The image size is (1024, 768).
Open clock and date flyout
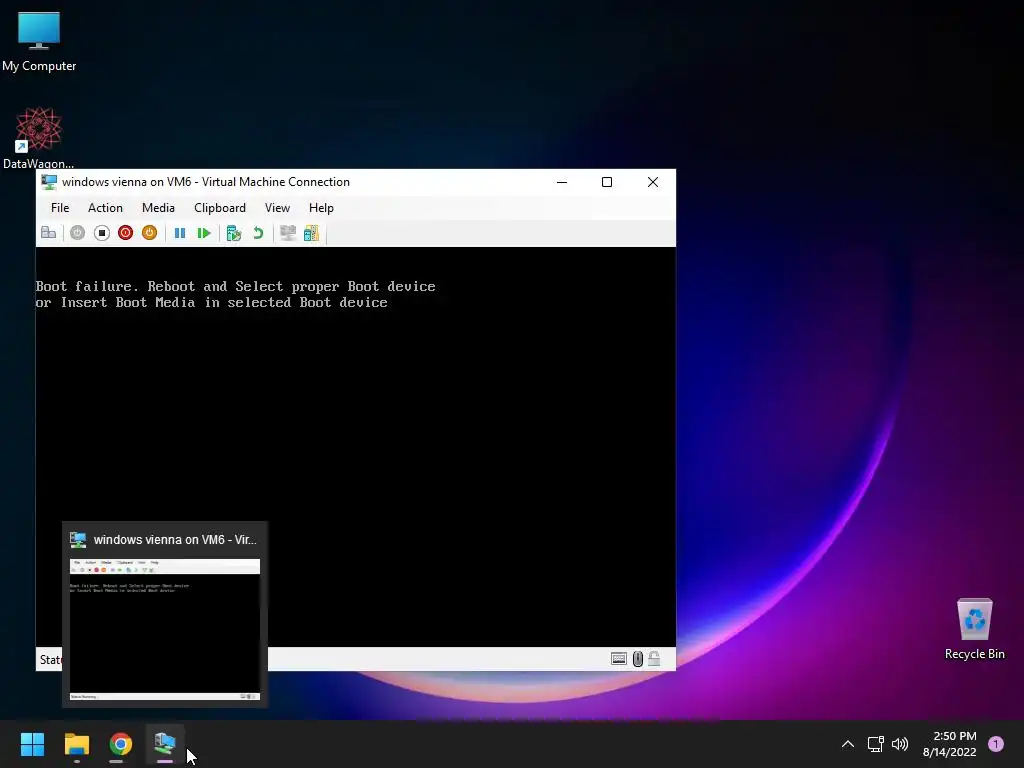[x=950, y=744]
